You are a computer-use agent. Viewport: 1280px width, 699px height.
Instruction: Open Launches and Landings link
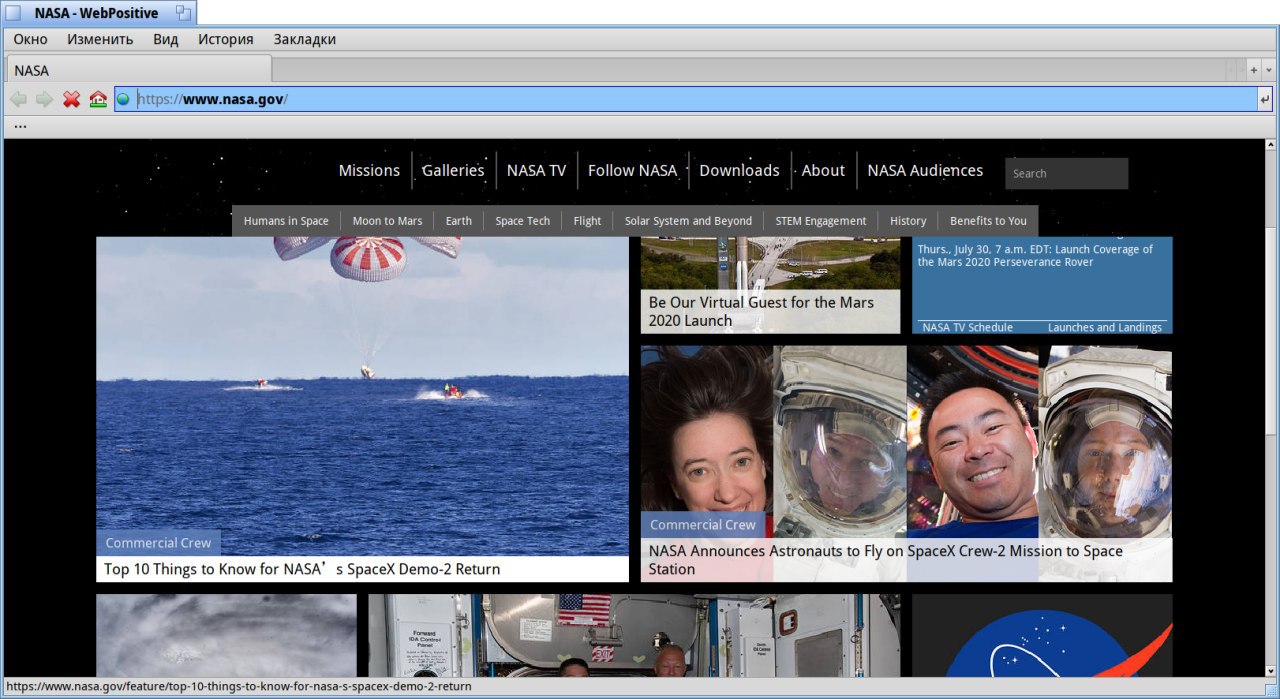(x=1104, y=327)
